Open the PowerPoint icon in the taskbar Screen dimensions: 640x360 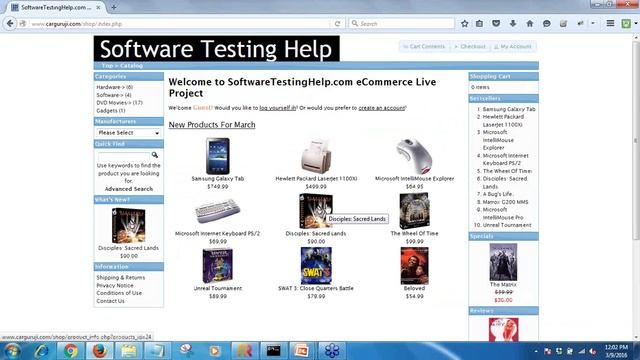coord(301,351)
